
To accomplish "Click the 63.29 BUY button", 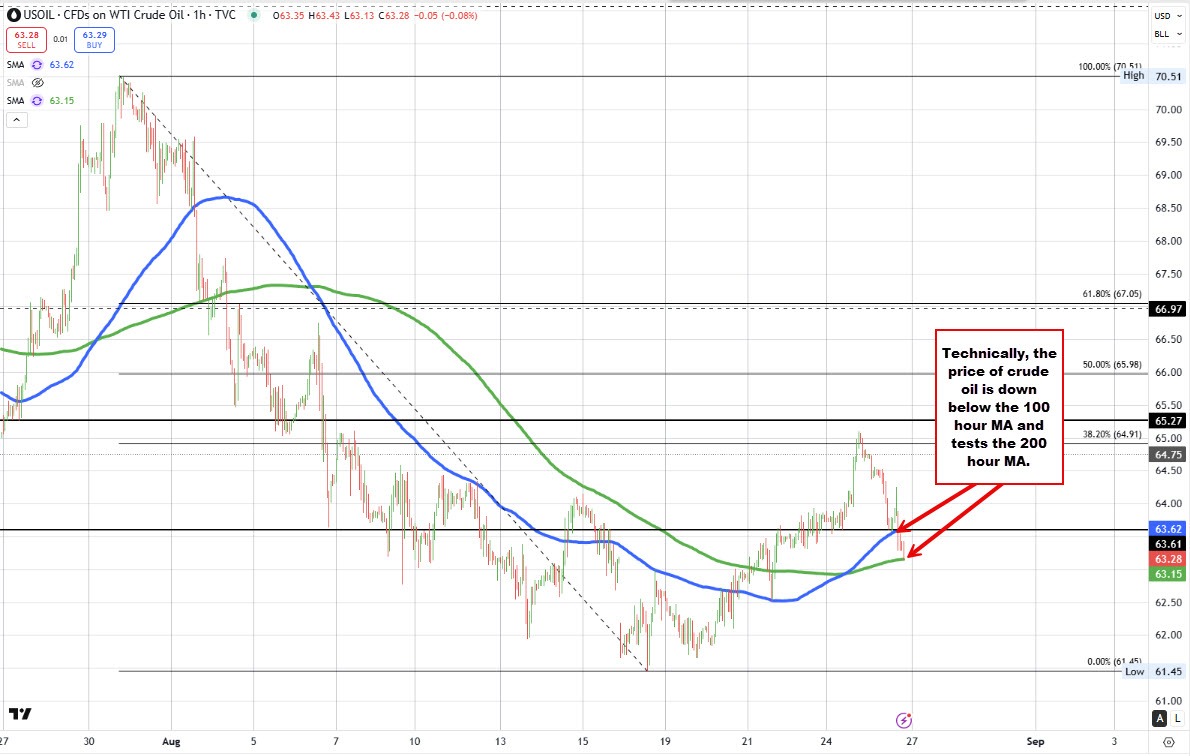I will point(94,39).
